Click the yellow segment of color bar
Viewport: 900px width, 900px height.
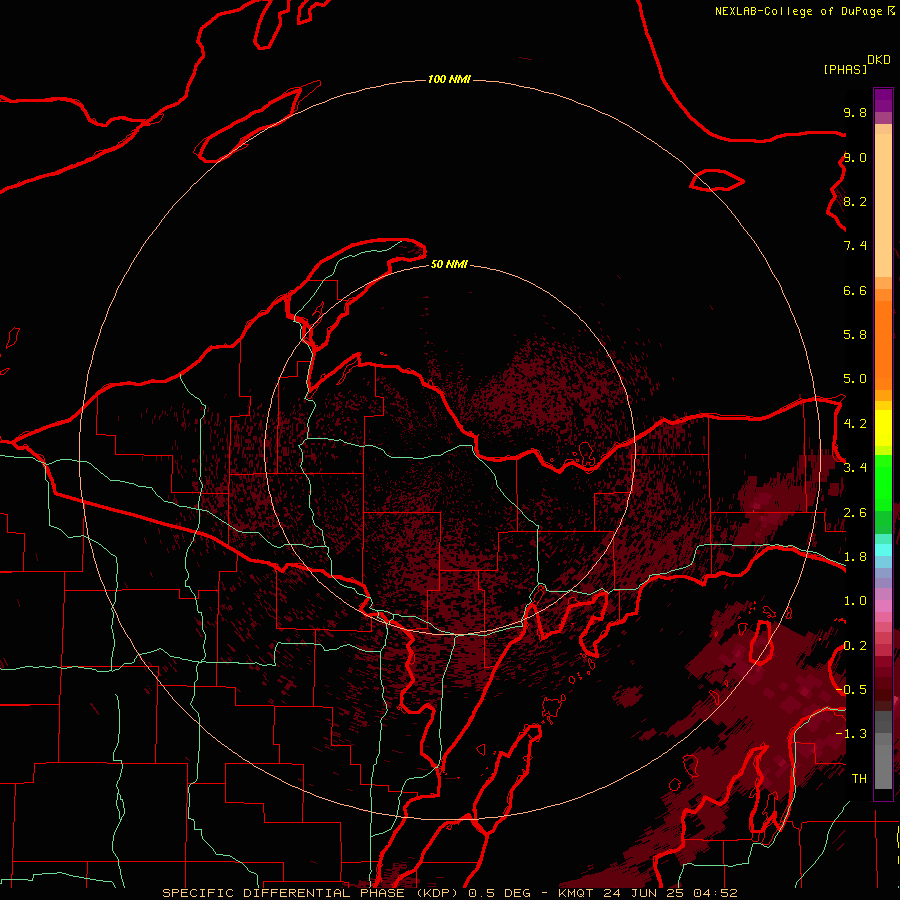click(883, 428)
